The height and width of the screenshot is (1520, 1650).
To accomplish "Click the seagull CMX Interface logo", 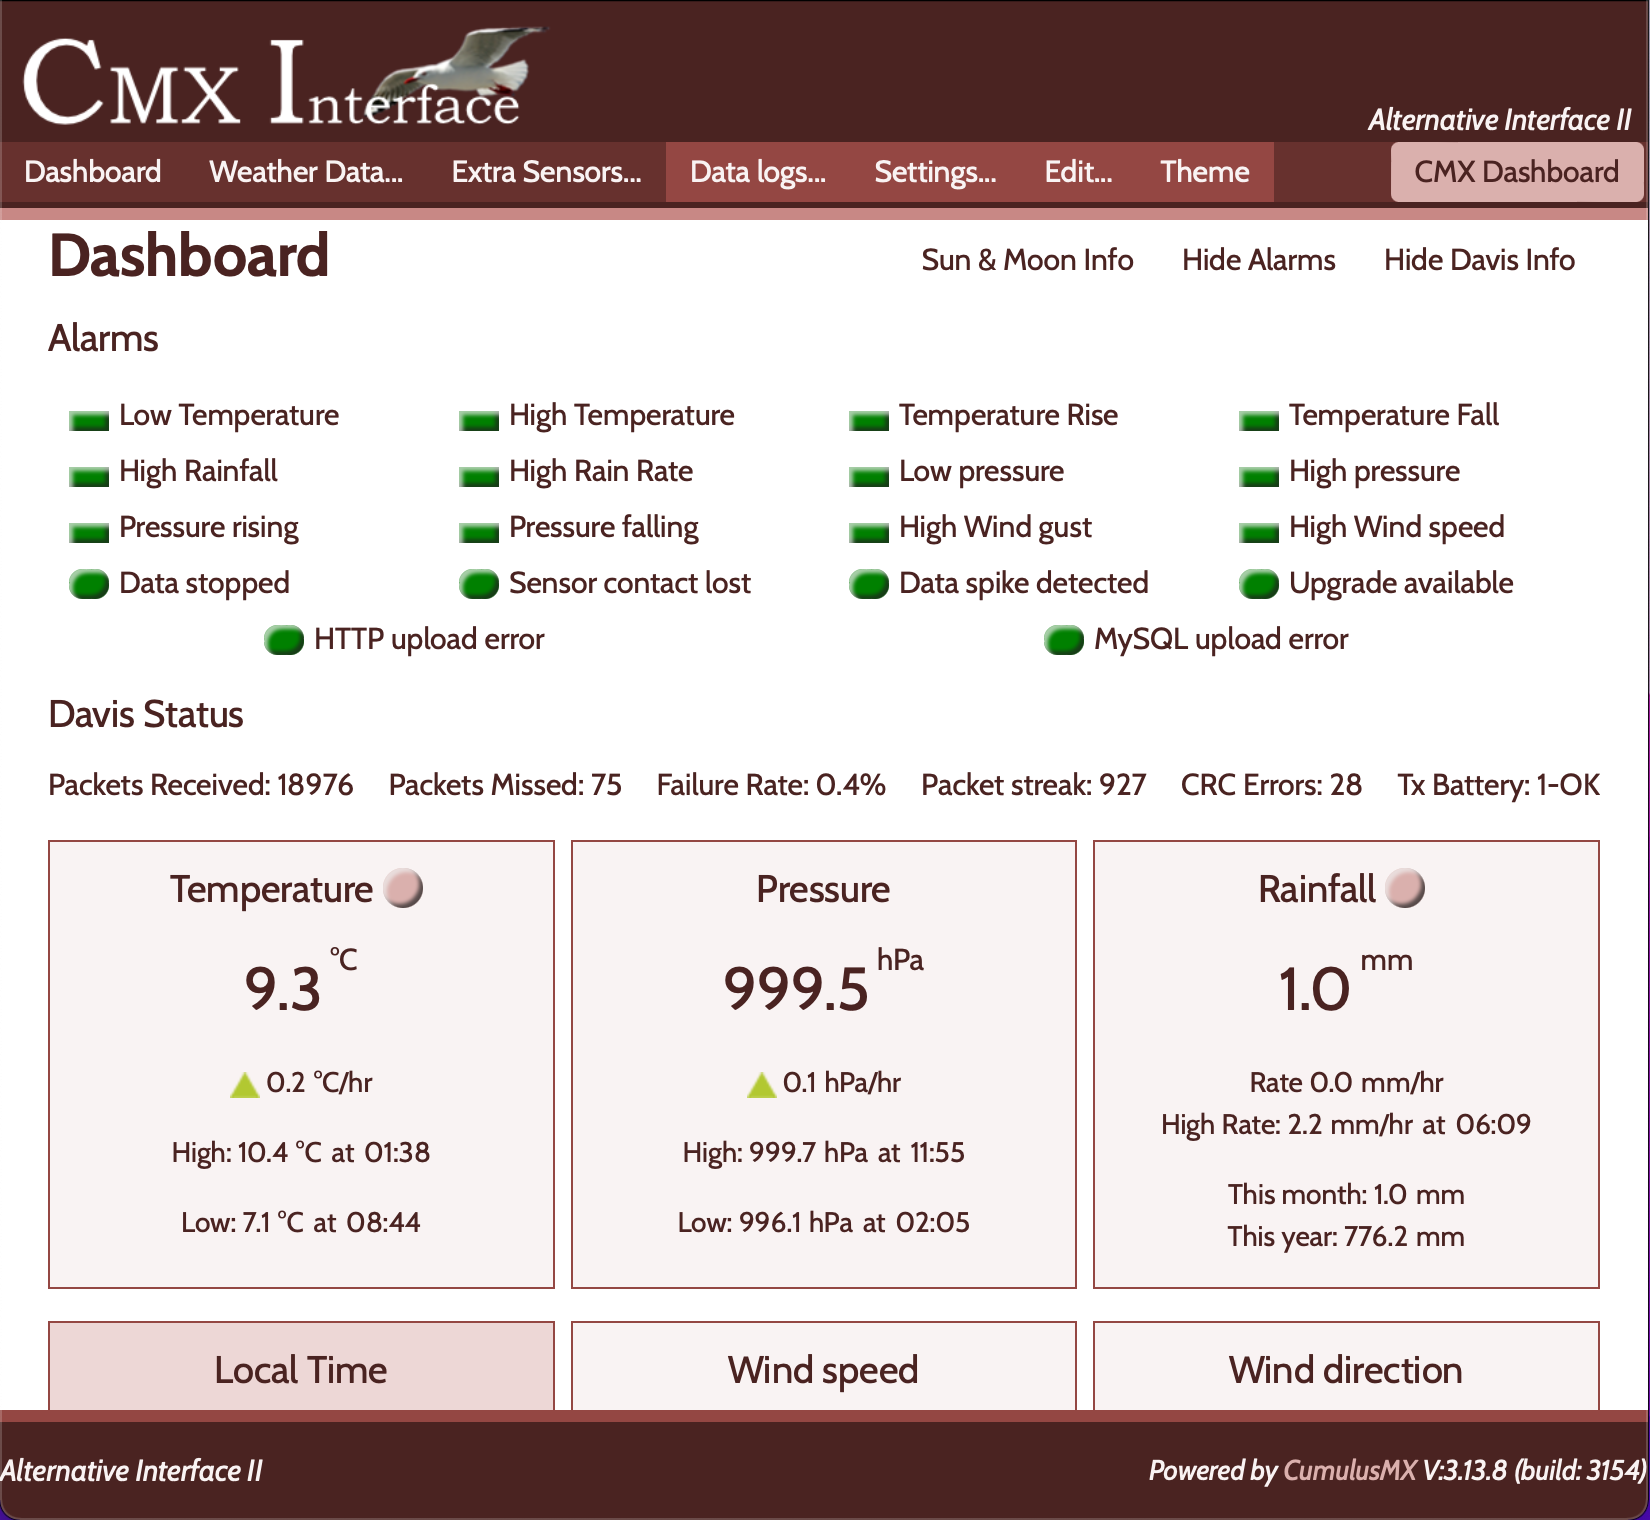I will tap(280, 80).
